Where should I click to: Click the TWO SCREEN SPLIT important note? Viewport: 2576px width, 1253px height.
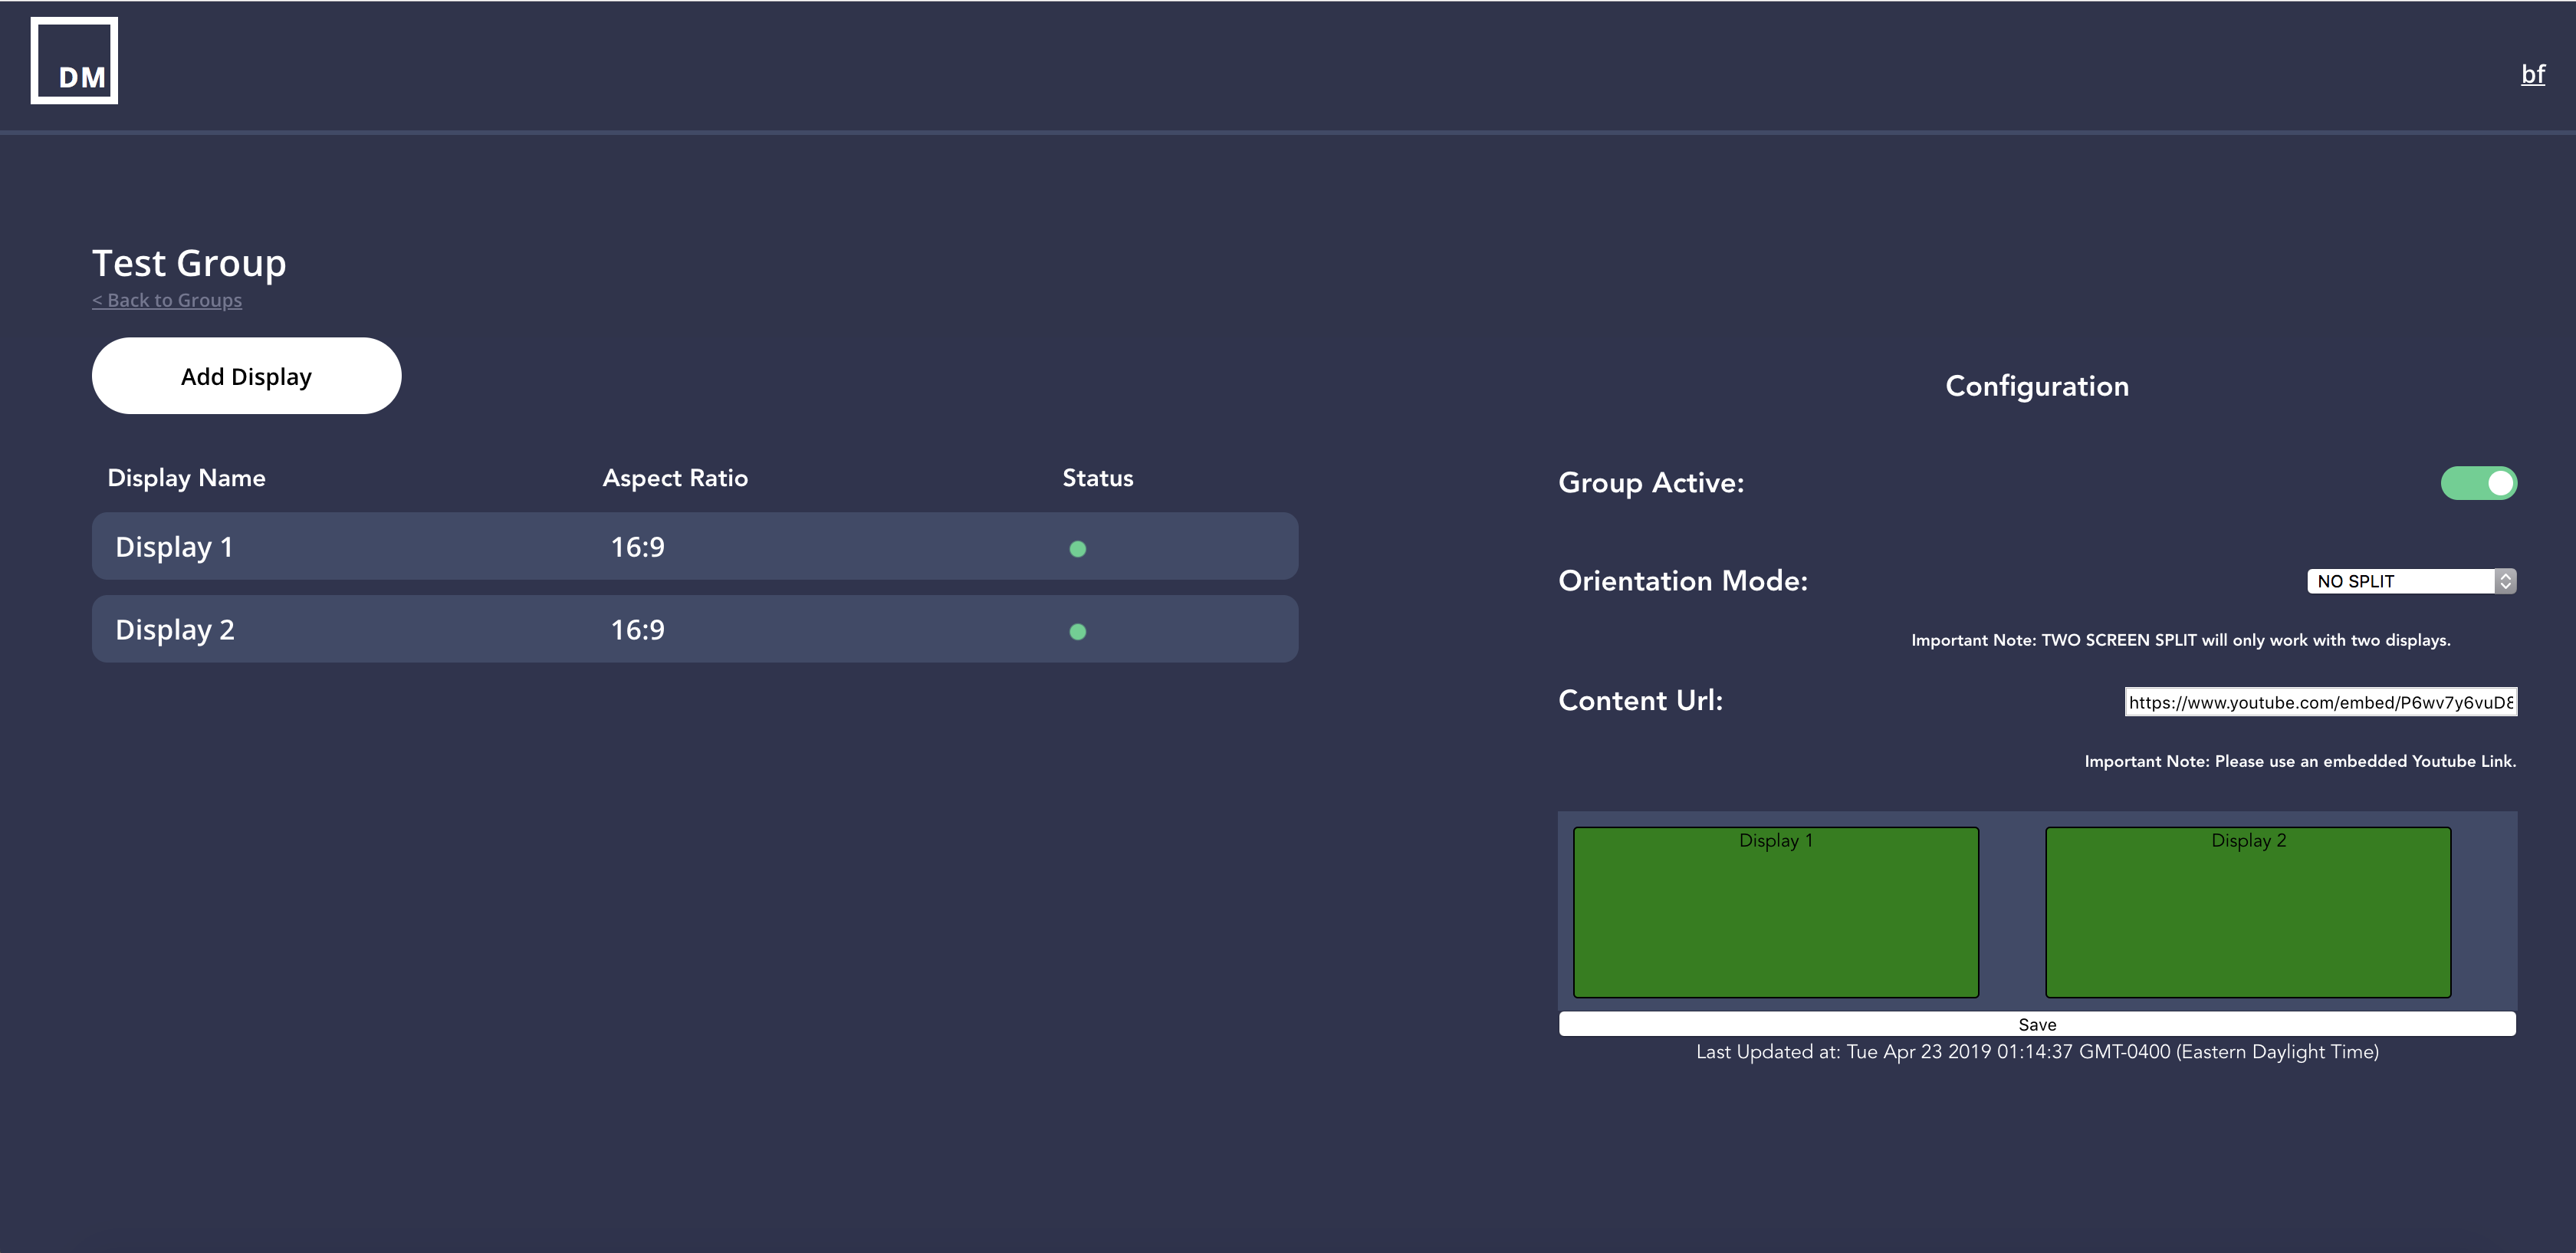click(2180, 640)
